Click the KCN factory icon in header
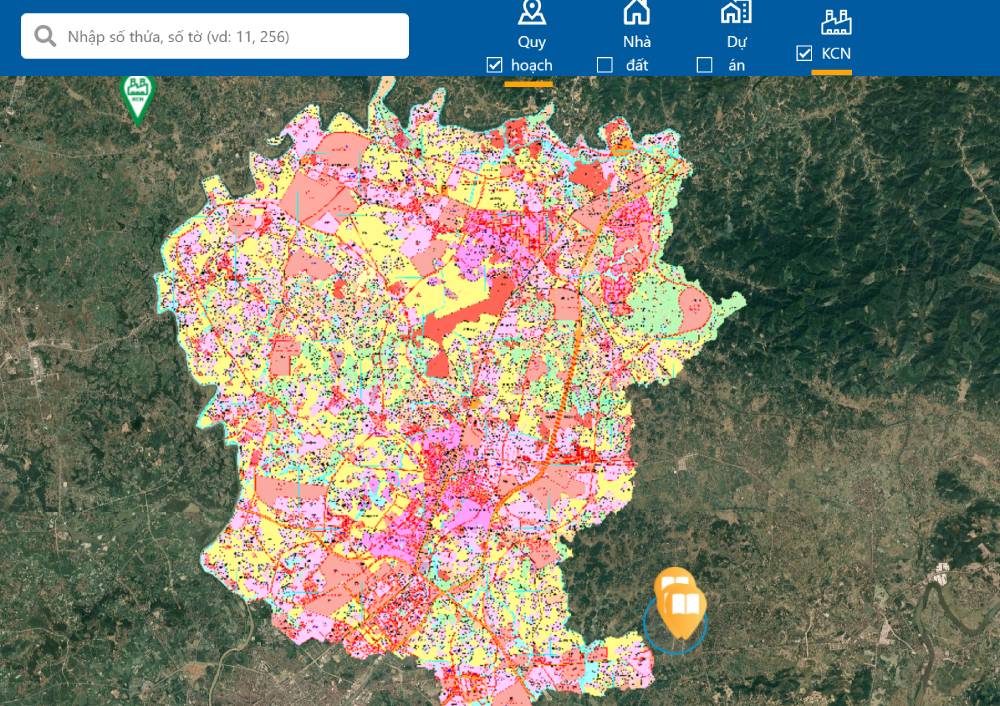 pos(835,20)
